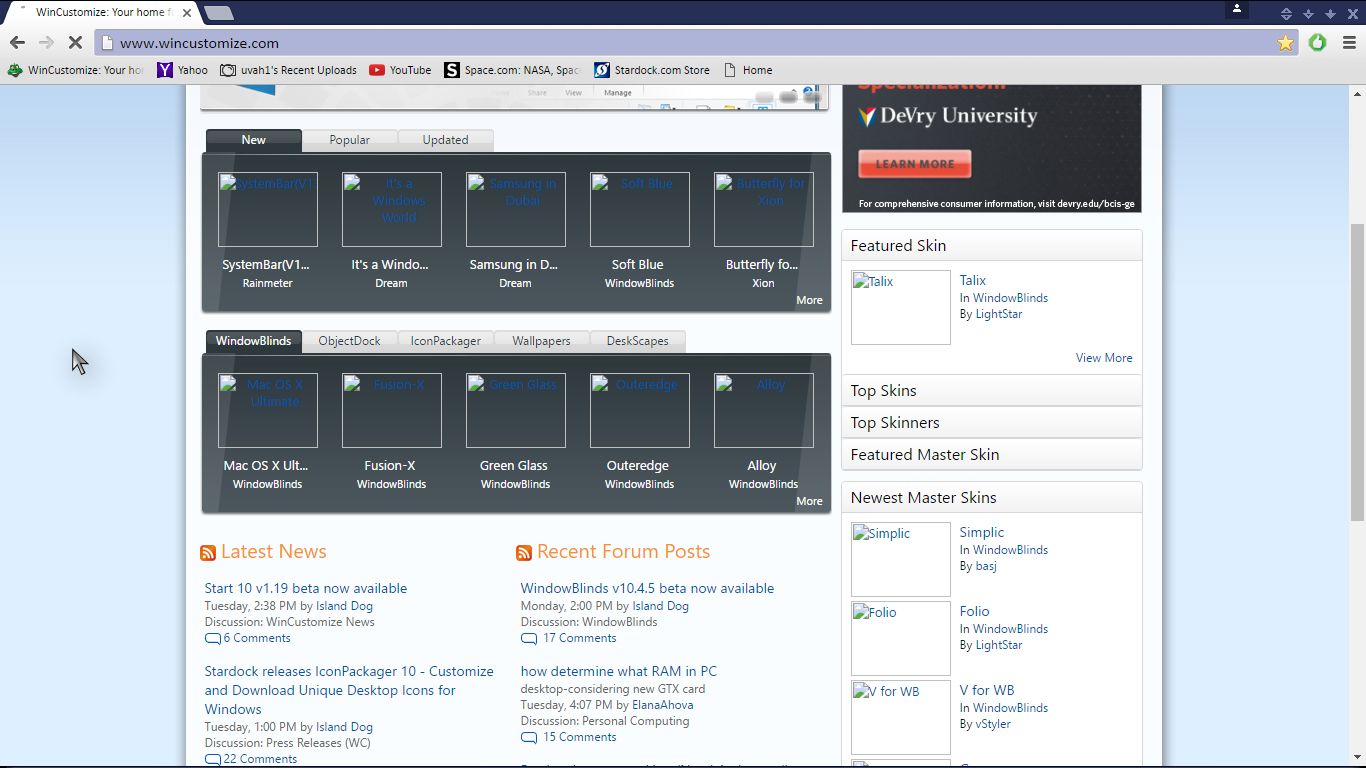Expand the Top Skinners section

[x=992, y=423]
